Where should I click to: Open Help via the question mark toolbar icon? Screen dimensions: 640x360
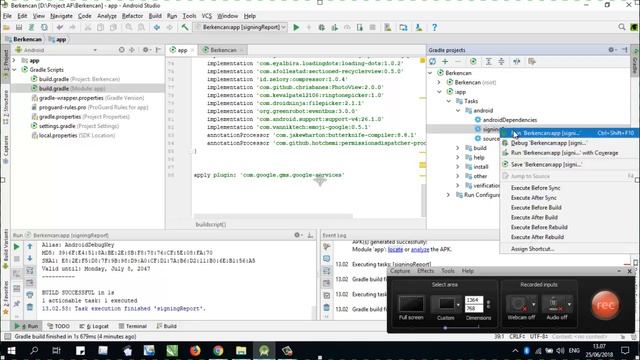(x=434, y=27)
